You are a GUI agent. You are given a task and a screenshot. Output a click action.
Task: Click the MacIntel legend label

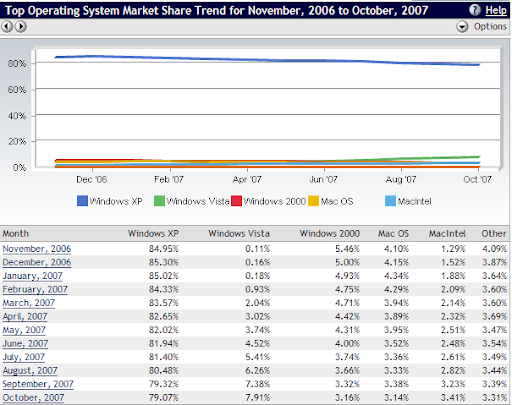coord(414,201)
